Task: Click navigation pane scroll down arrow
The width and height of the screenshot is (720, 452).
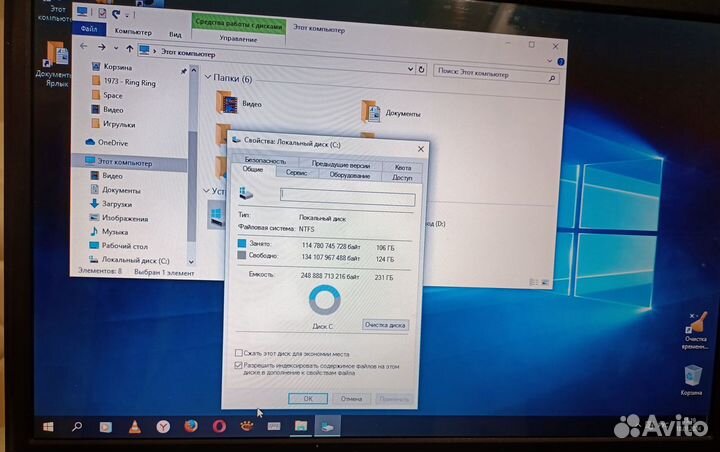Action: pos(191,261)
